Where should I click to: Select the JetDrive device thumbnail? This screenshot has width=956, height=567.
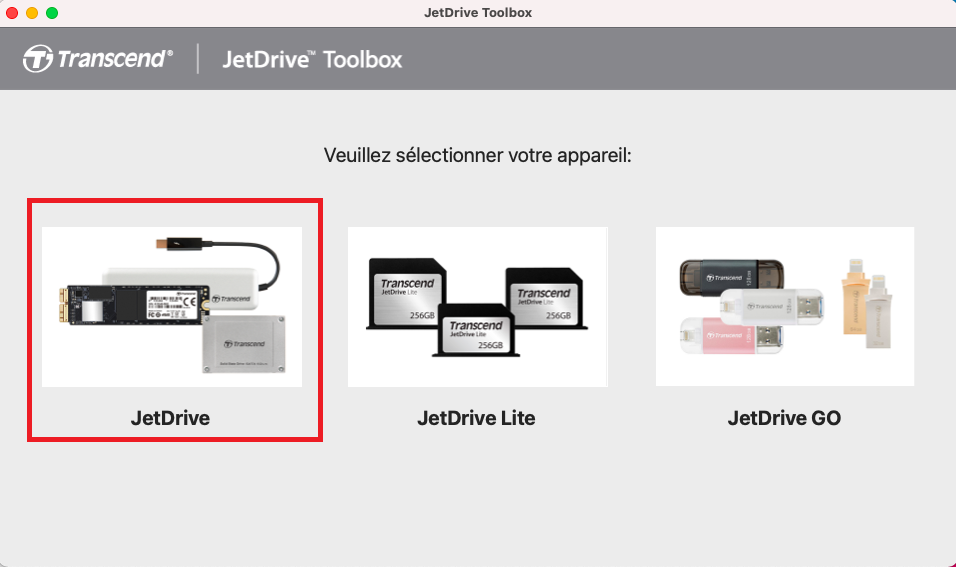172,307
